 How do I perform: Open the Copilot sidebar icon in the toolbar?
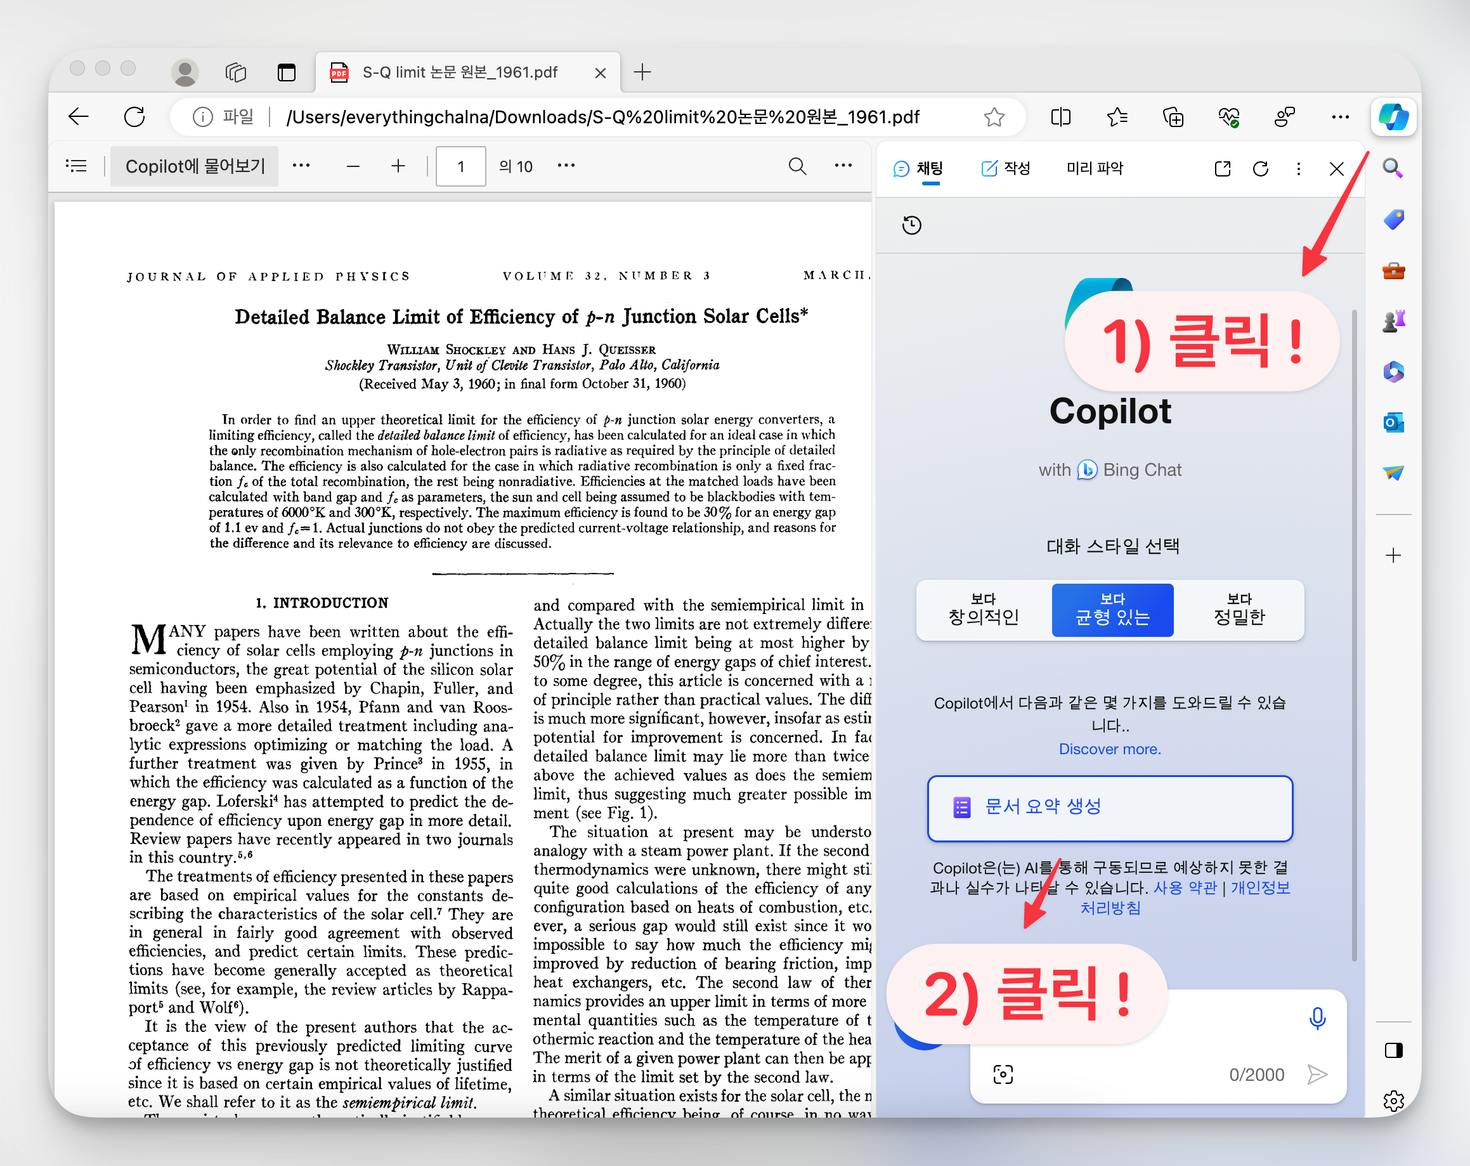[1393, 117]
